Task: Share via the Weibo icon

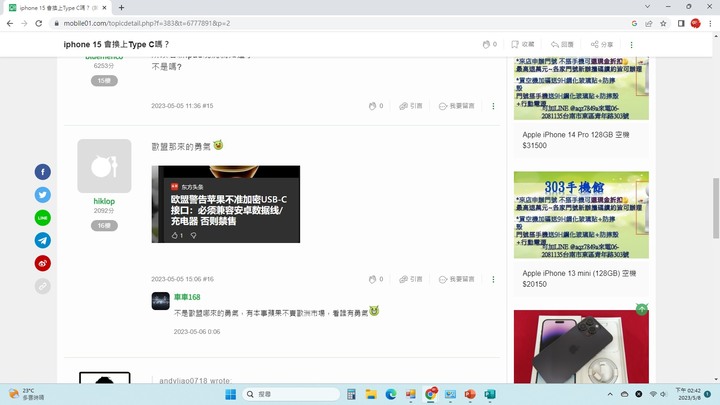Action: (x=43, y=263)
